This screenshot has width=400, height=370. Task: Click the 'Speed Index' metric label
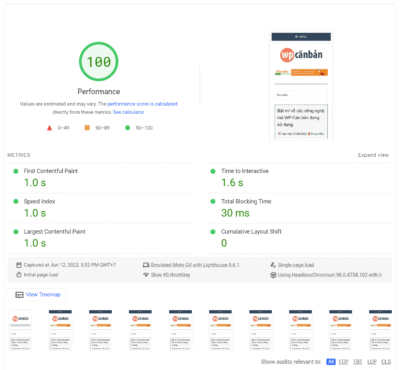tap(39, 201)
